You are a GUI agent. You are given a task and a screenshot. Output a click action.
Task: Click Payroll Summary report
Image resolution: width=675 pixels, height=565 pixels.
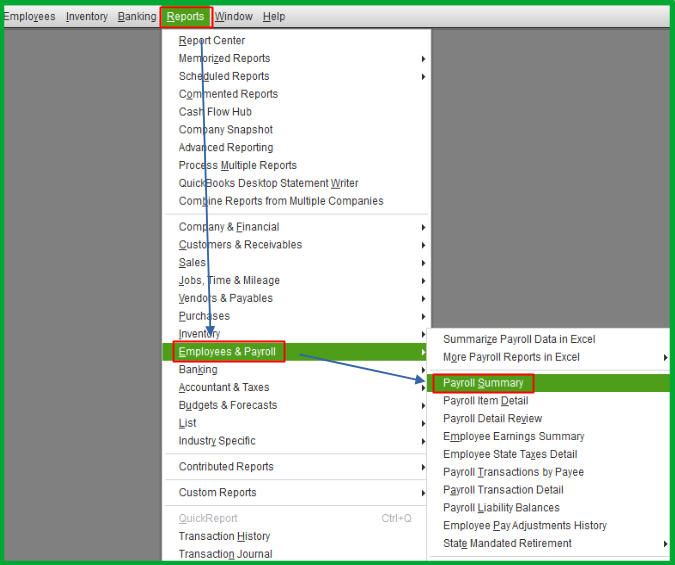(x=483, y=383)
